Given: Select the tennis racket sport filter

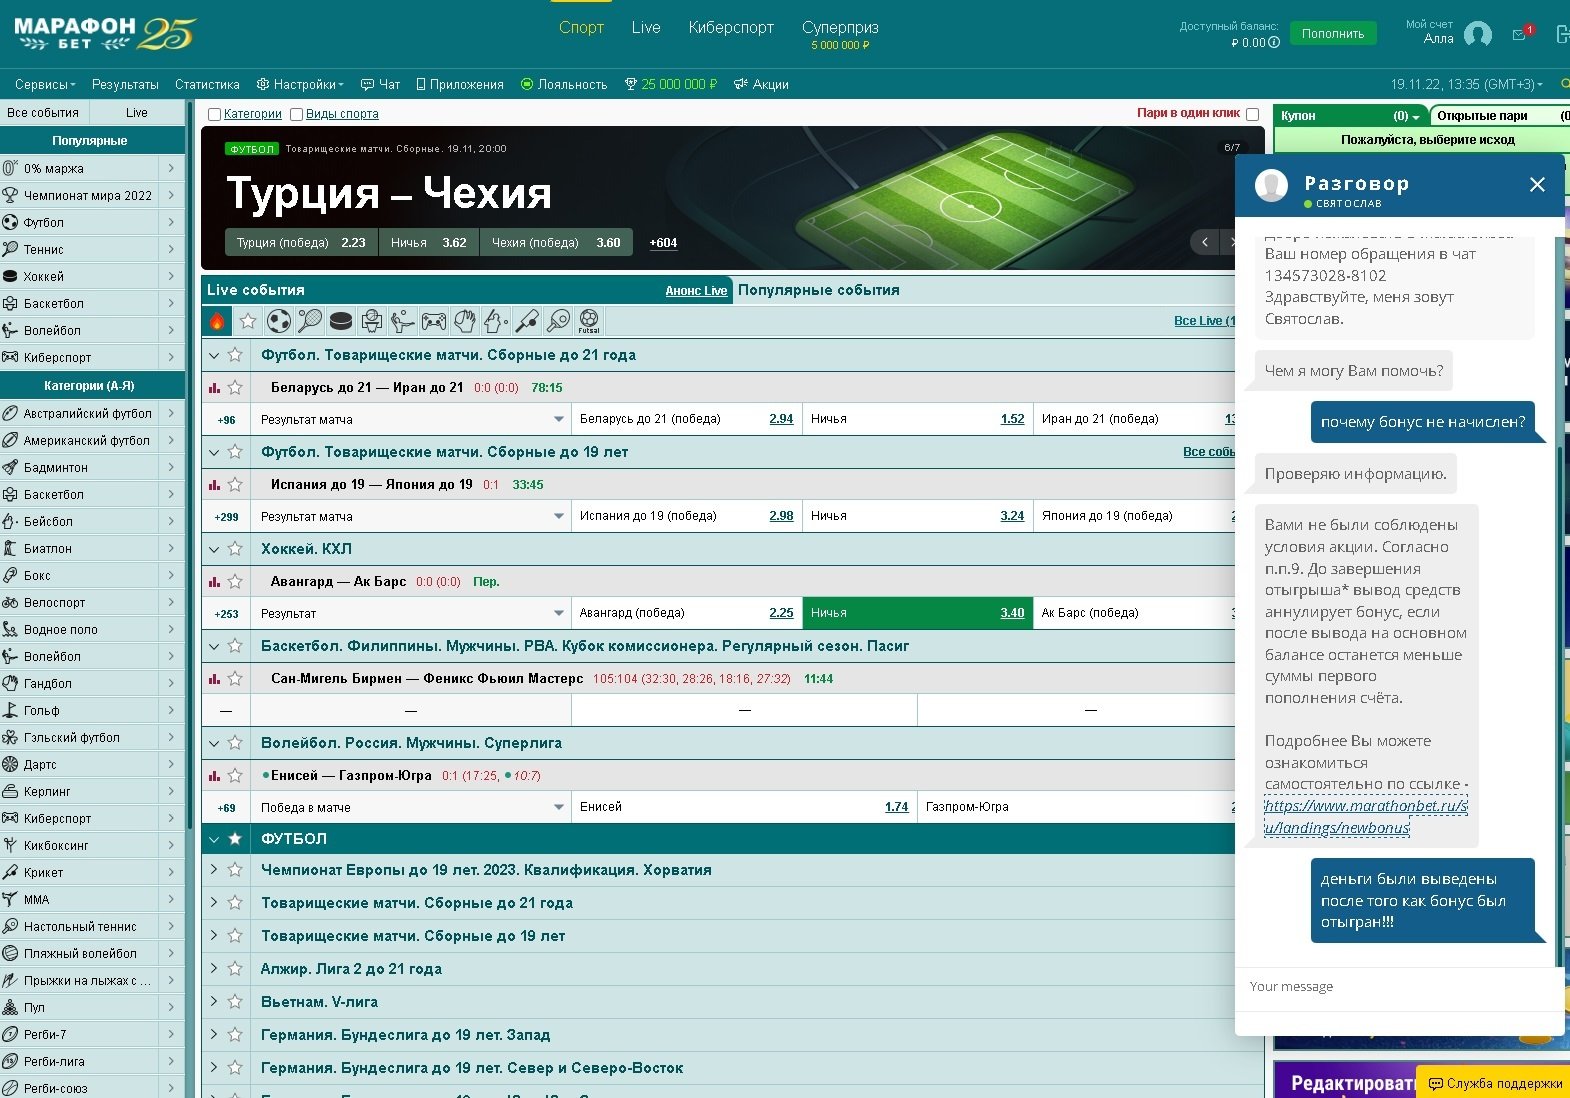Looking at the screenshot, I should coord(310,321).
